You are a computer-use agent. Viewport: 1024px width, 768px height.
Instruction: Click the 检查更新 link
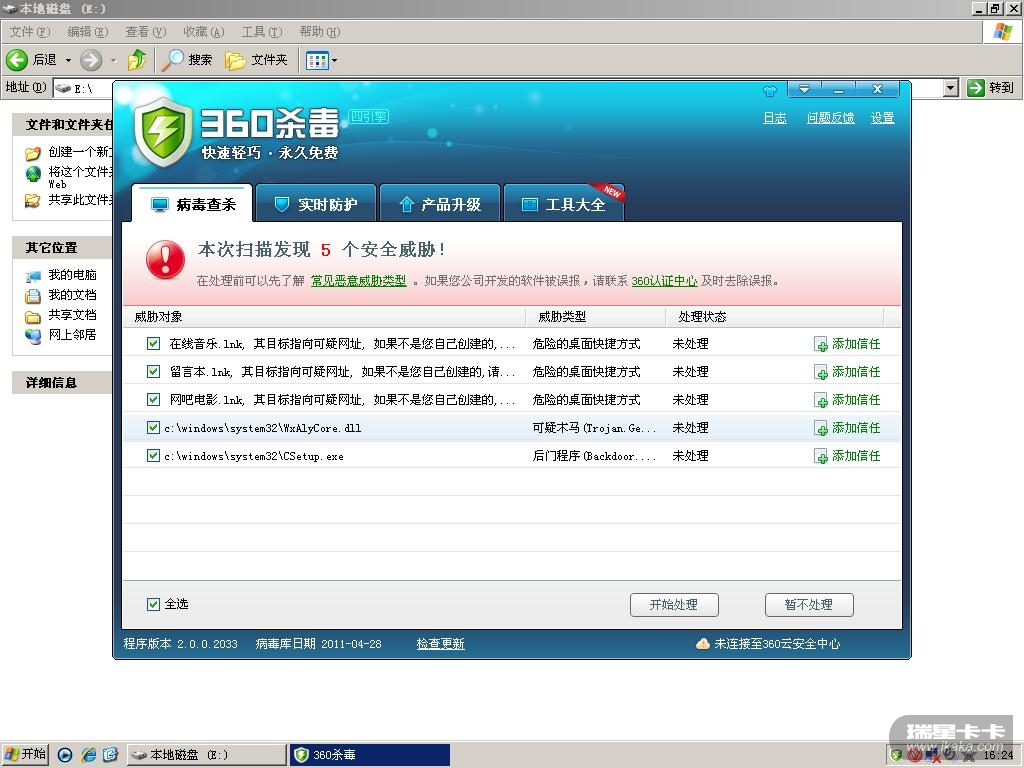[441, 644]
